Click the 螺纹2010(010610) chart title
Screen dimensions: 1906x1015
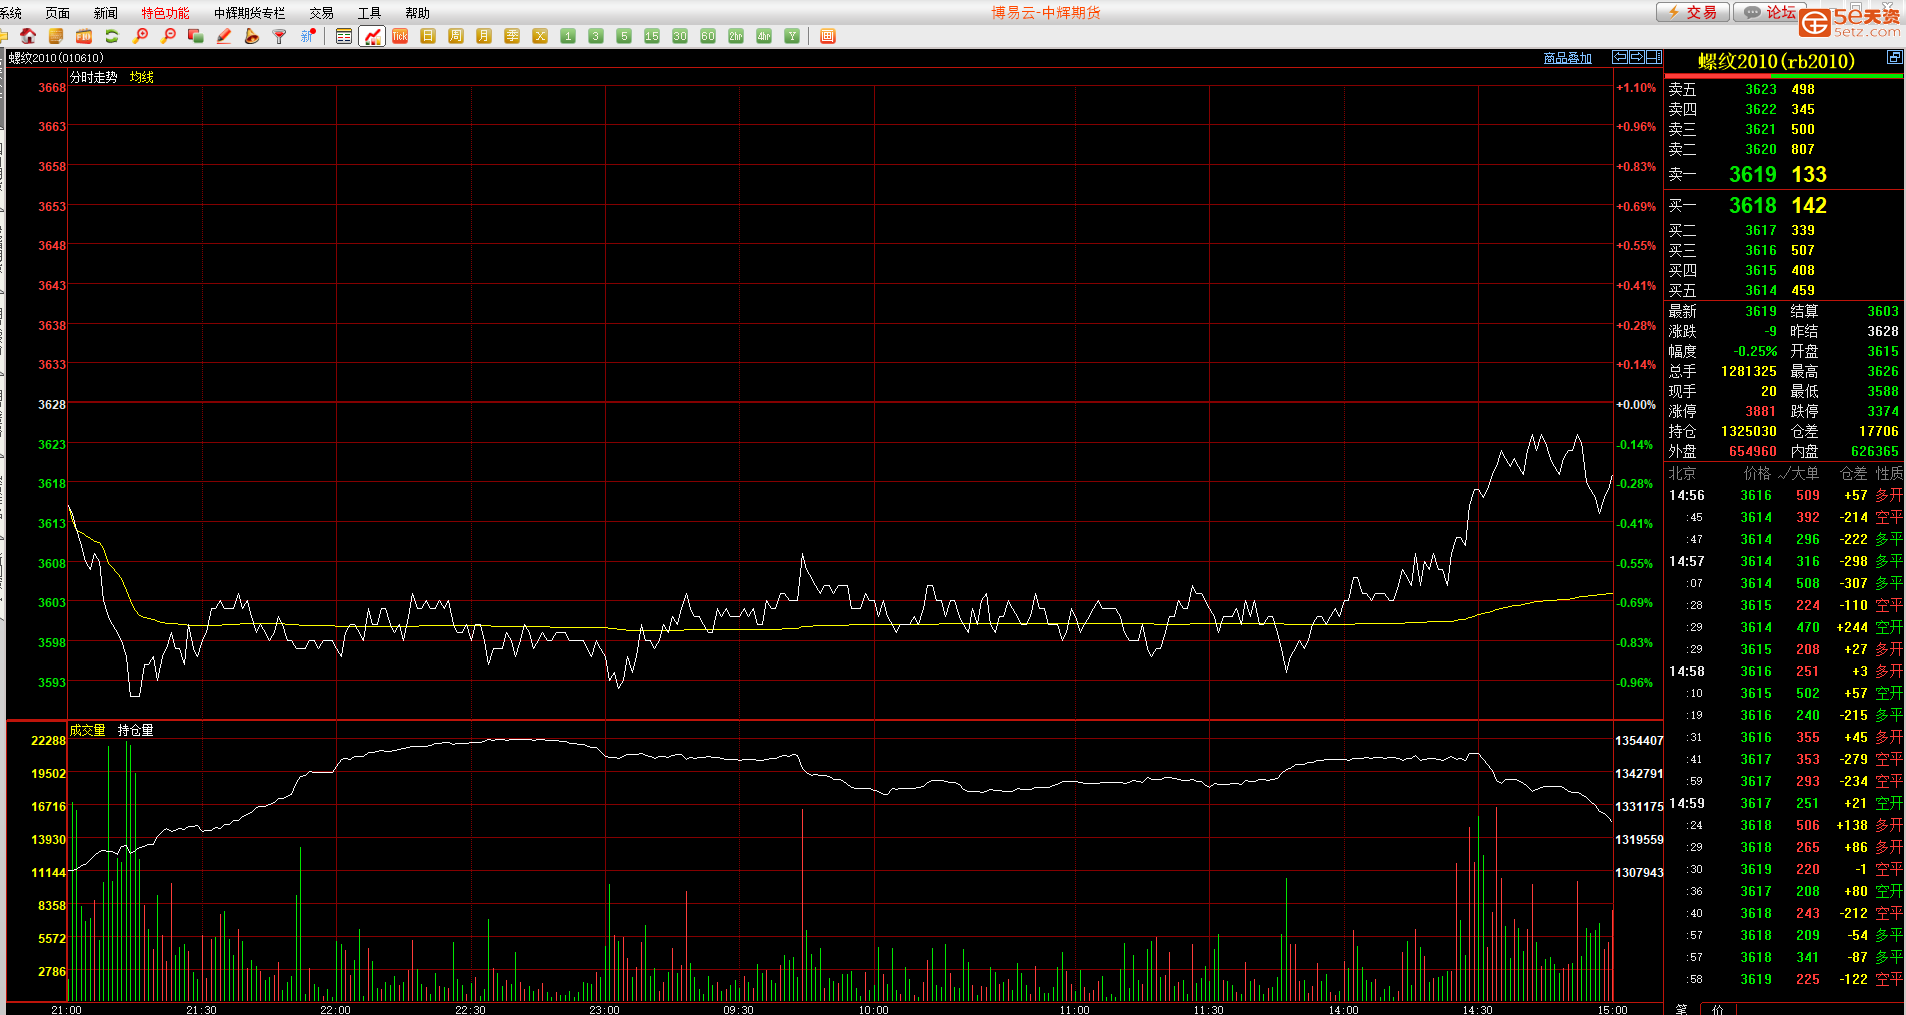tap(56, 58)
